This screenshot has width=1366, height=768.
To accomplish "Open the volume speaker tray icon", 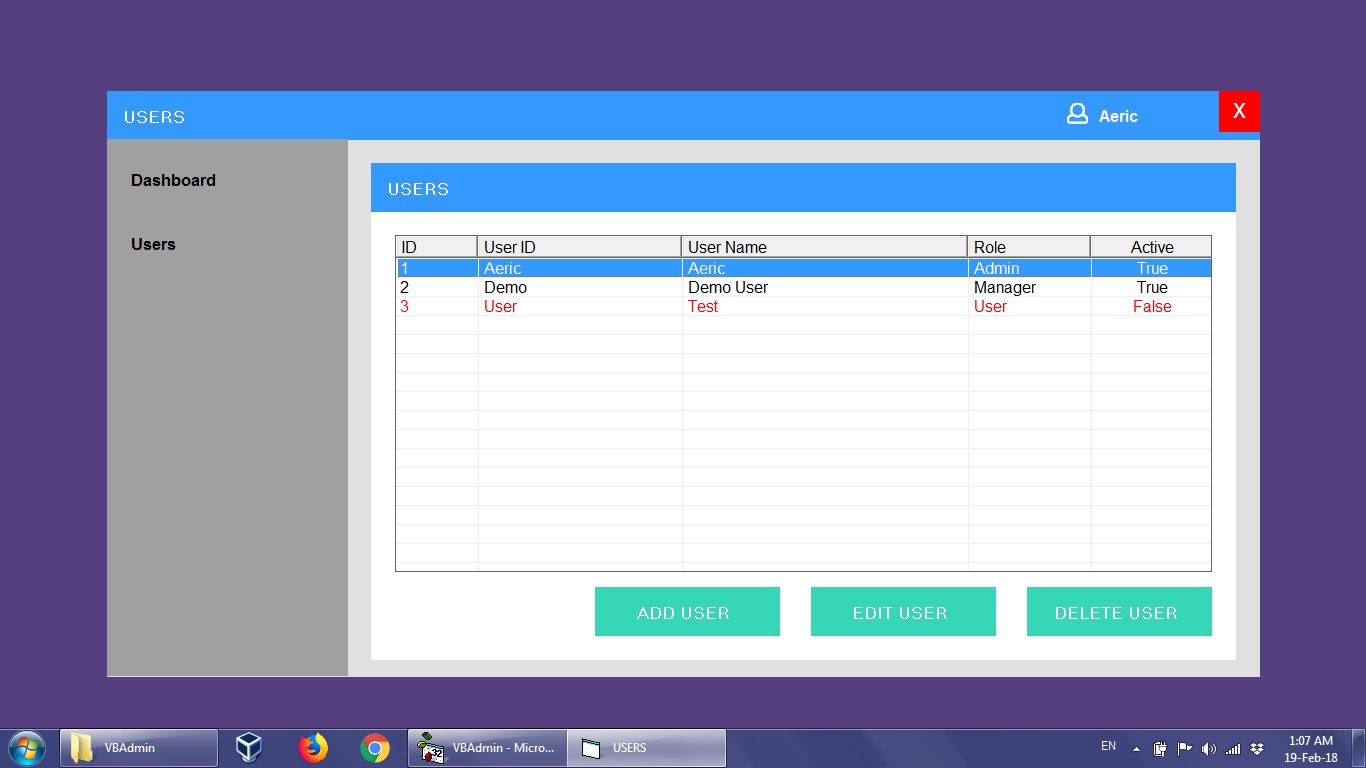I will click(1208, 748).
